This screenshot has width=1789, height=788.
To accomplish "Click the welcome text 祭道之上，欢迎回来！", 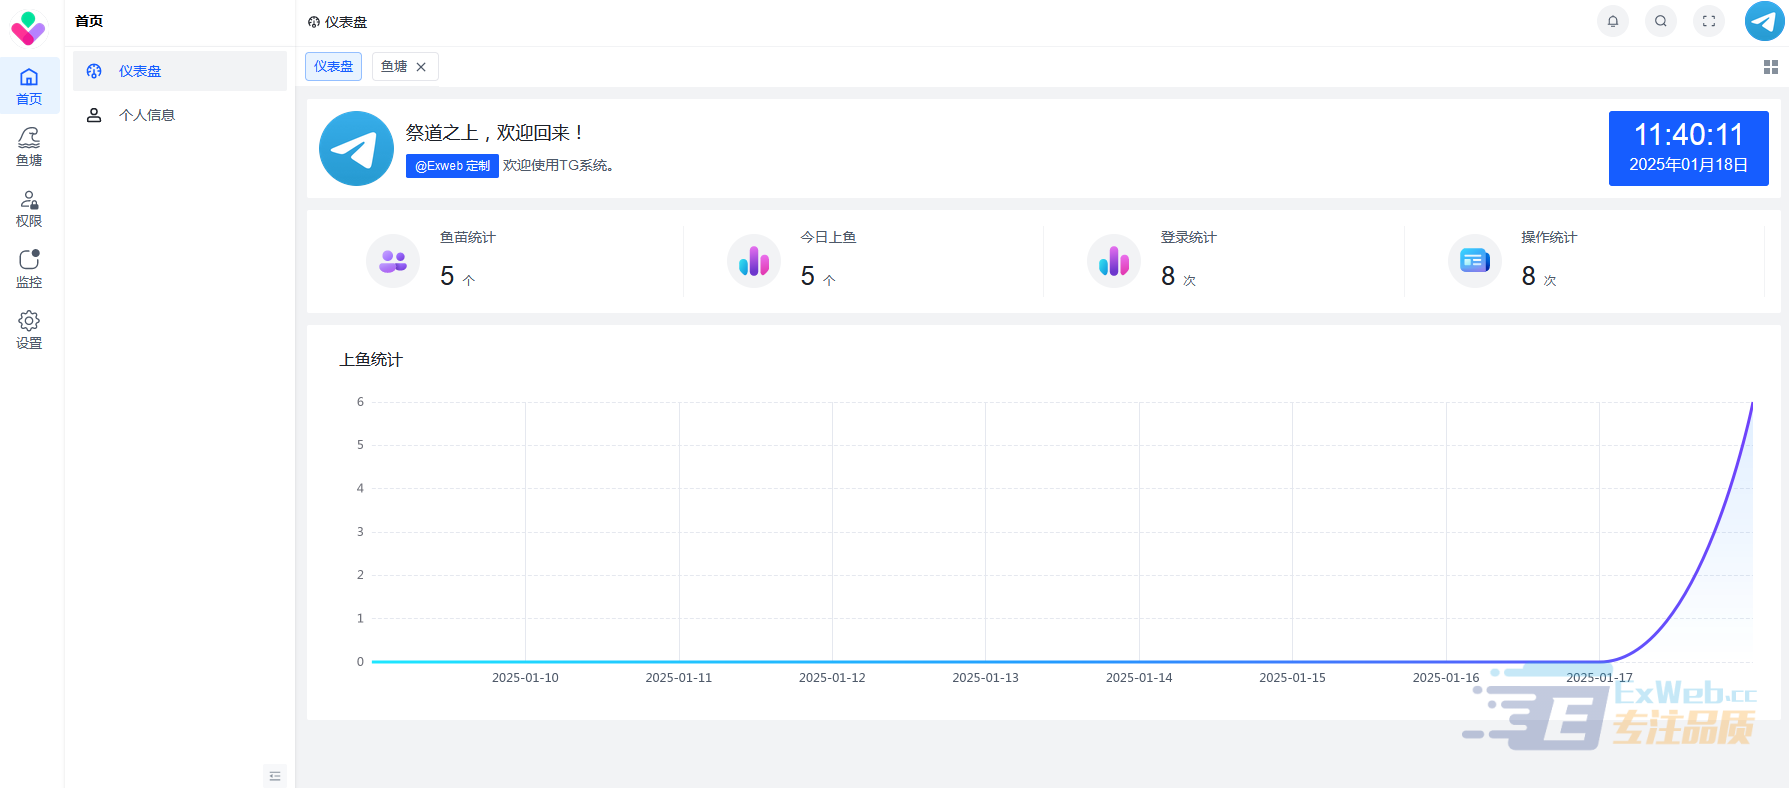I will coord(496,133).
